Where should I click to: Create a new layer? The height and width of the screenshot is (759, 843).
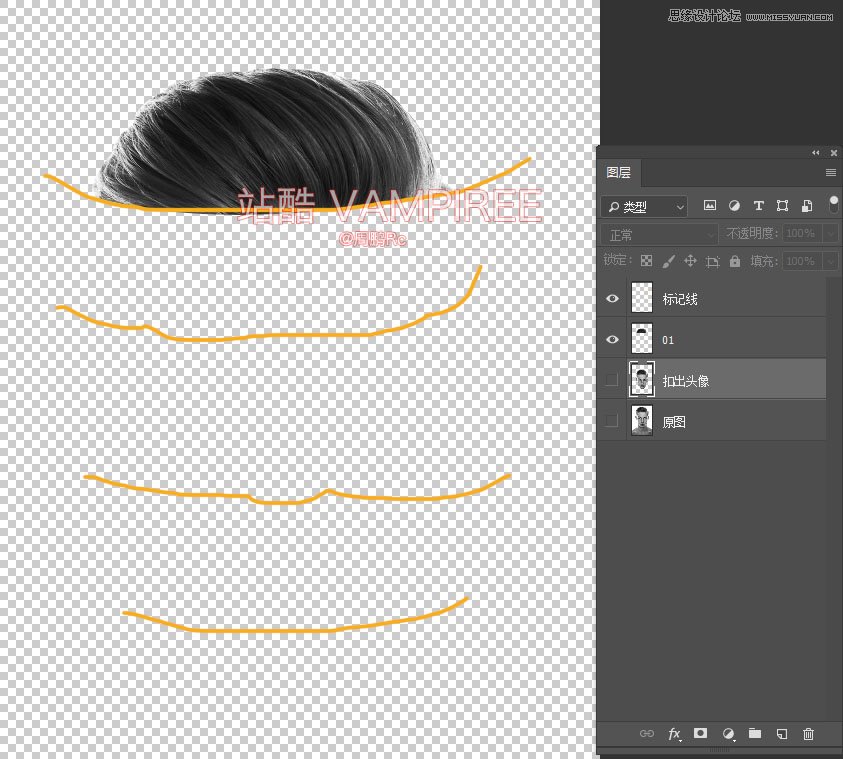[782, 734]
